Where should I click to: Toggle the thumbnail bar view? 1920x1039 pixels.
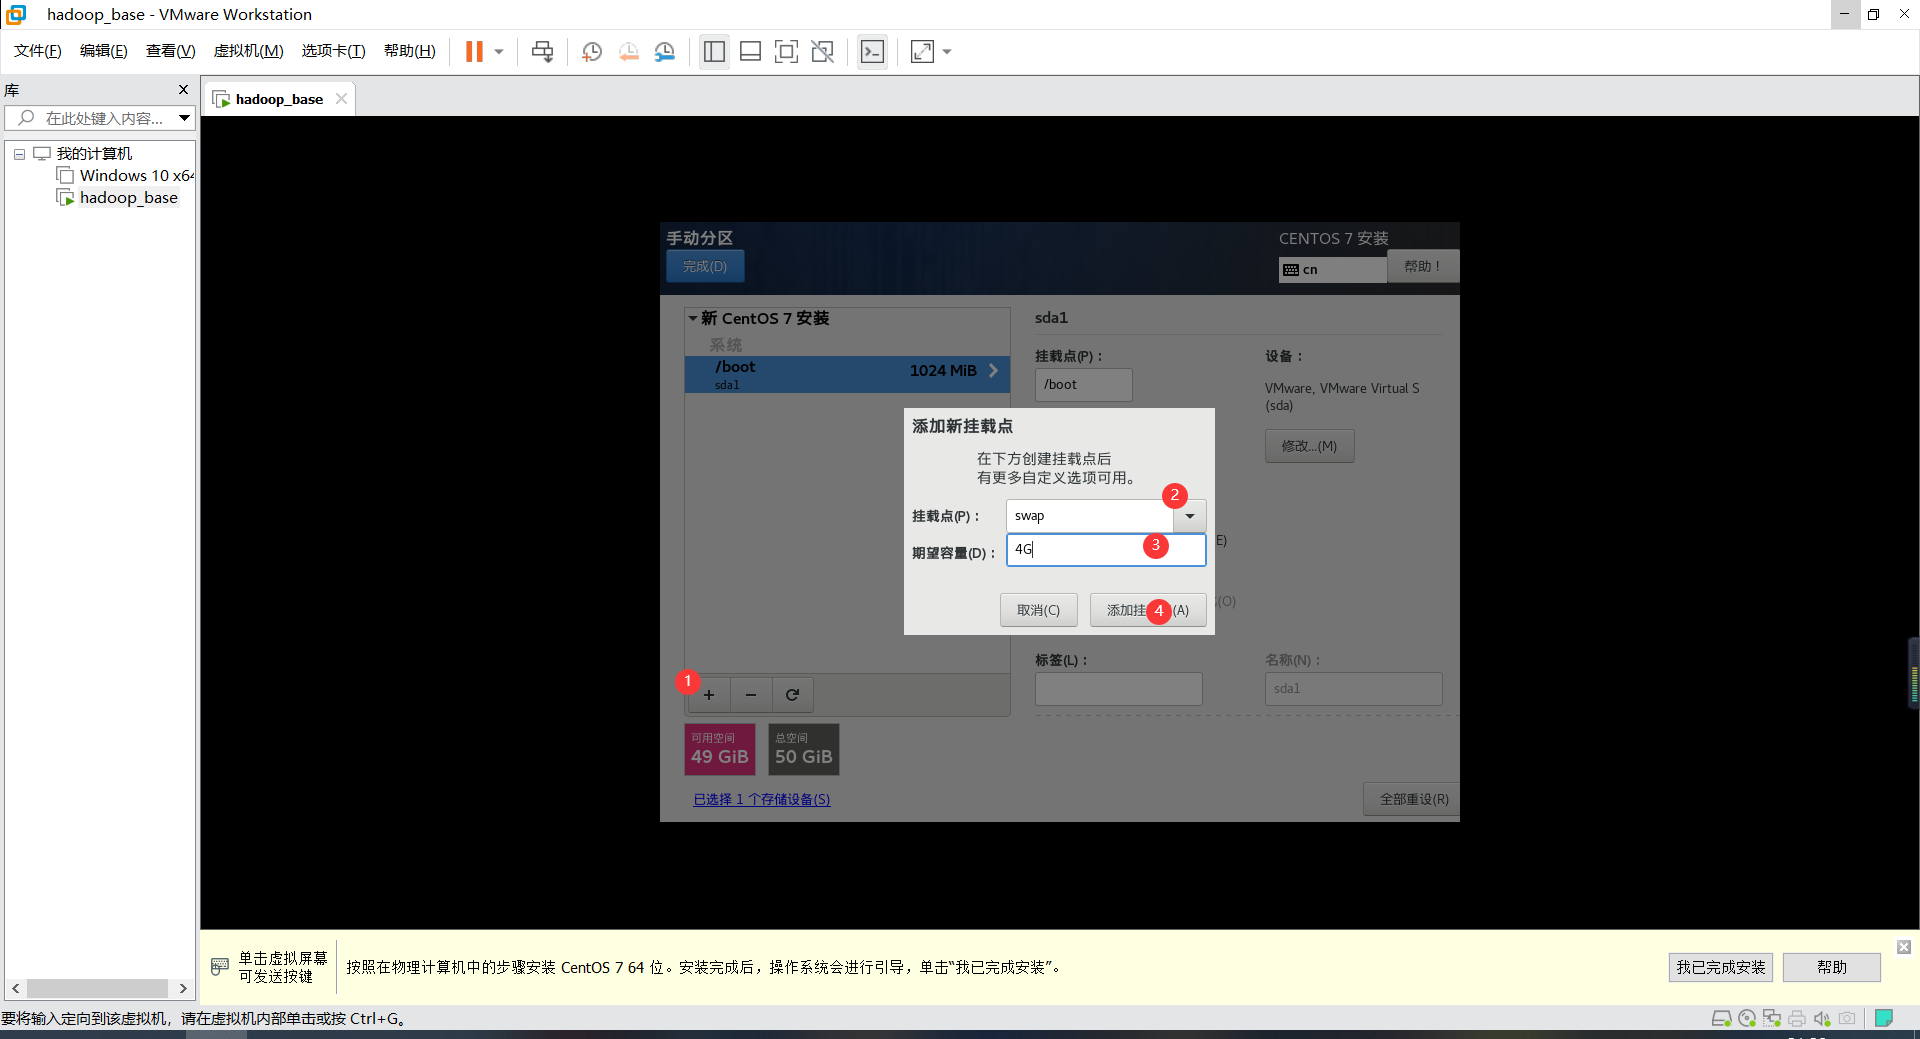point(750,51)
